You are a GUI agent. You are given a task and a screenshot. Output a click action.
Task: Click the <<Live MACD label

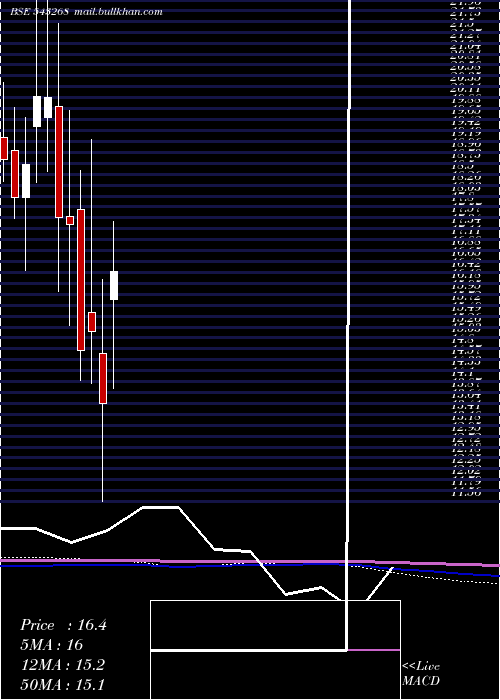421,674
